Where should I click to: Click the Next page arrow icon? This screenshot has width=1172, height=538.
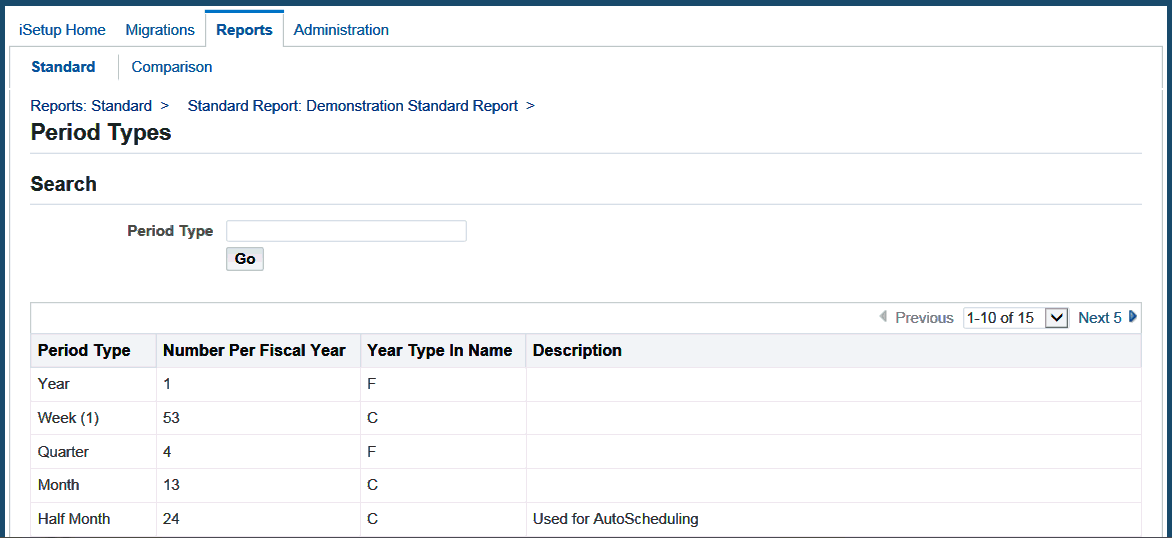point(1133,317)
